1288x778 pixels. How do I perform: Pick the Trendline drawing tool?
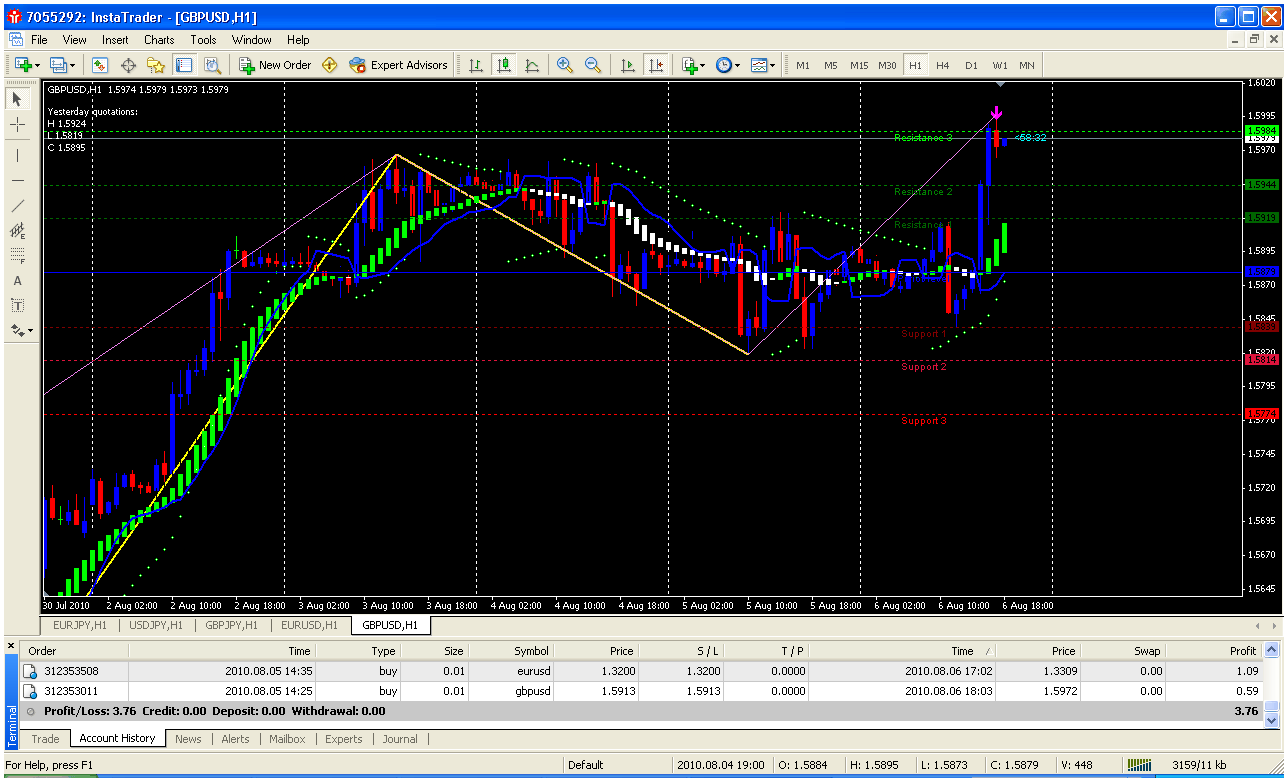[x=17, y=206]
